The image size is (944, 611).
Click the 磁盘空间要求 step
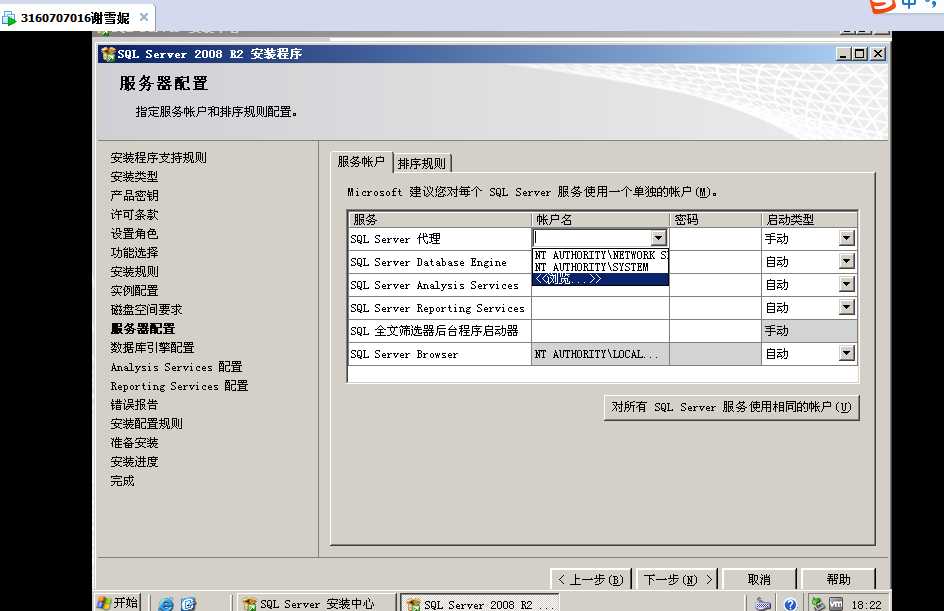(x=146, y=309)
